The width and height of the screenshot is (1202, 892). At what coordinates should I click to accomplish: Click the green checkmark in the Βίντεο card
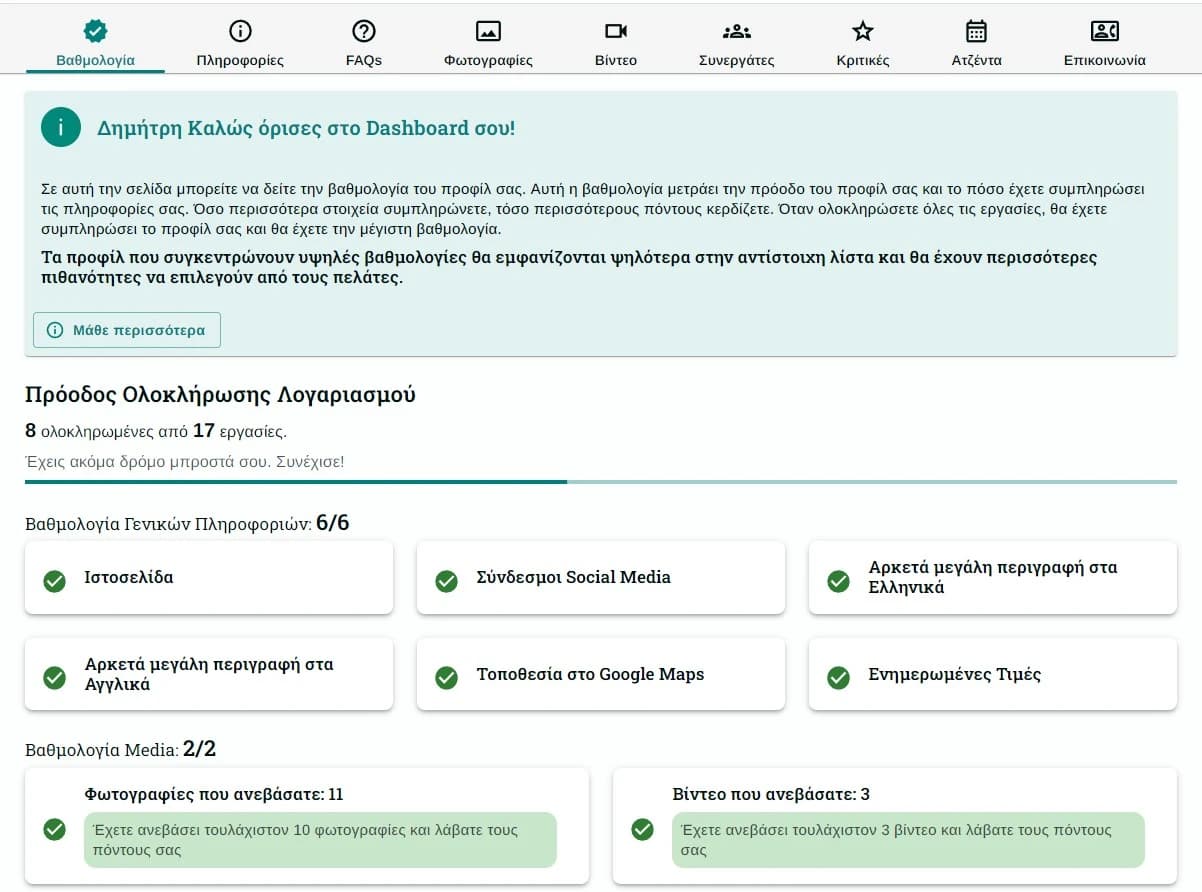(x=643, y=829)
